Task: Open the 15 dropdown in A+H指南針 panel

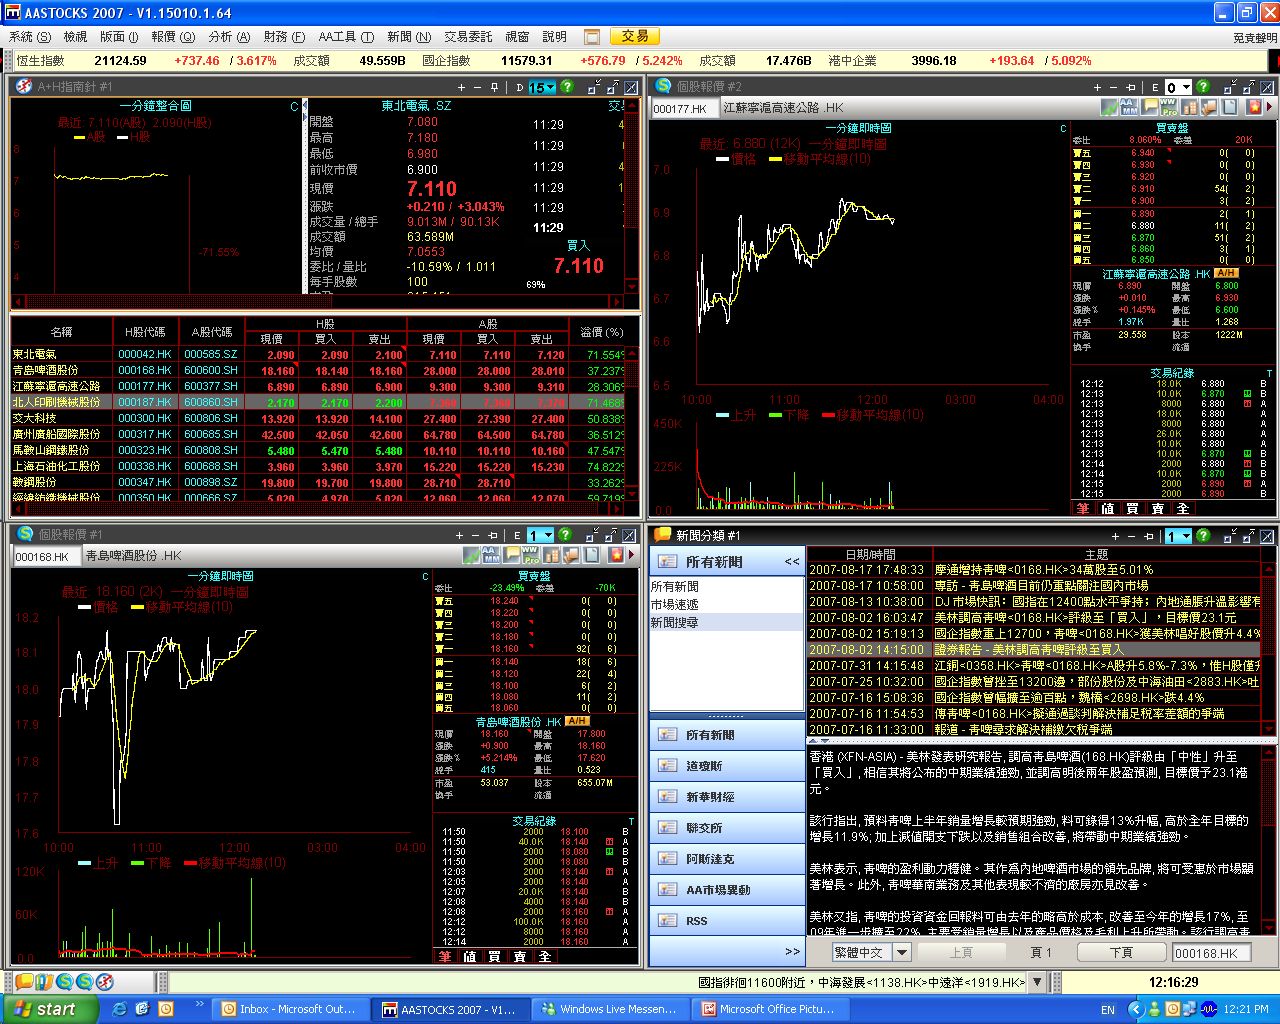Action: (541, 87)
